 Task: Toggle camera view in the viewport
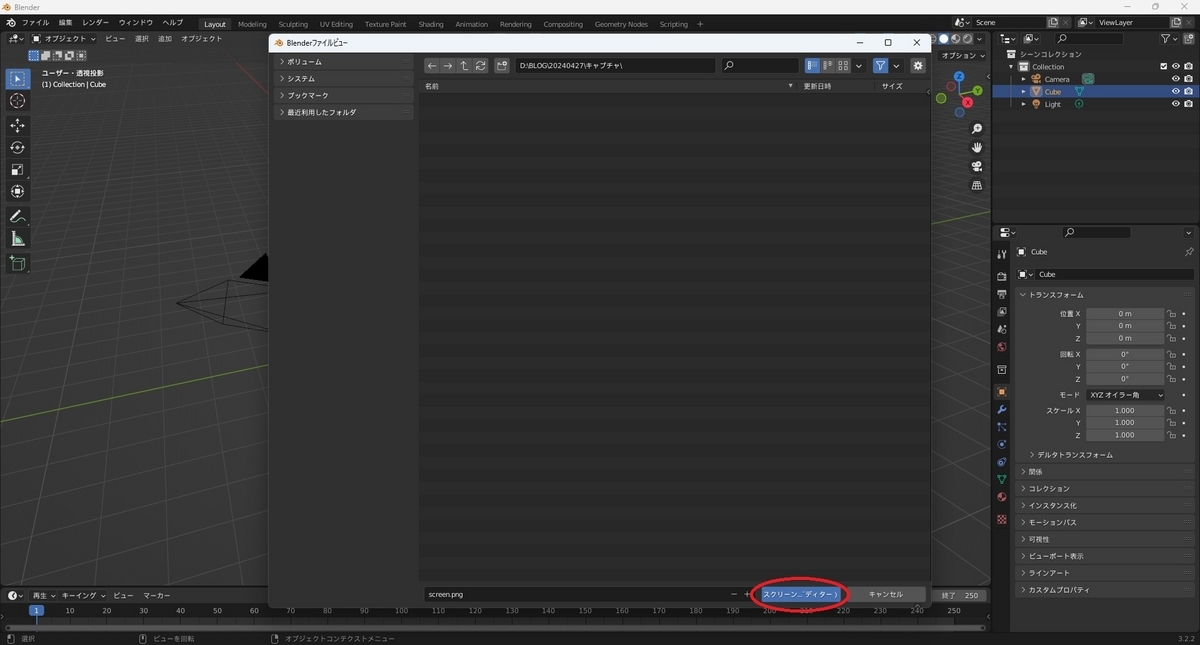pyautogui.click(x=977, y=166)
